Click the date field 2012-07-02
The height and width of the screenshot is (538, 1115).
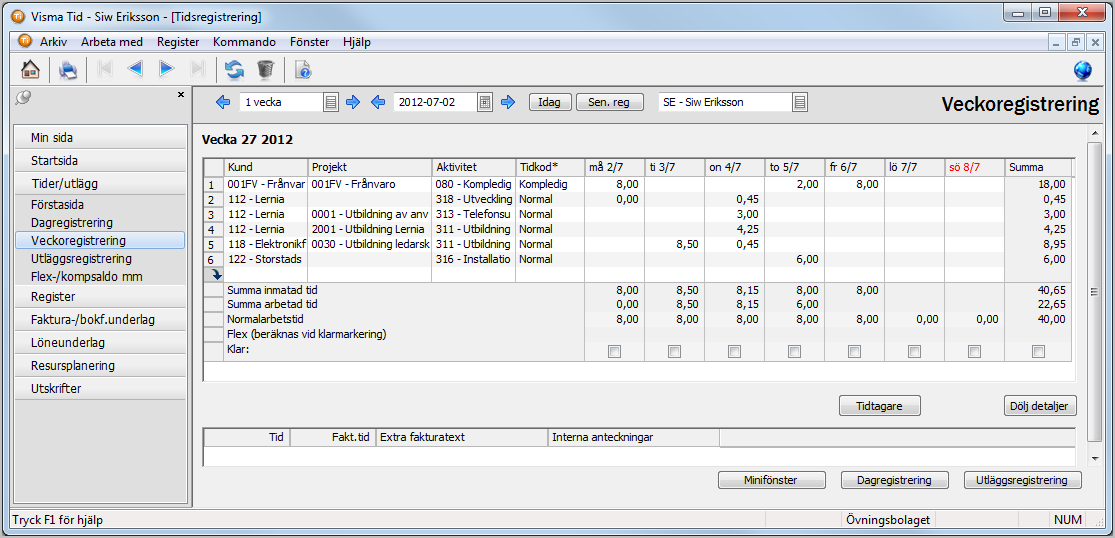coord(435,102)
